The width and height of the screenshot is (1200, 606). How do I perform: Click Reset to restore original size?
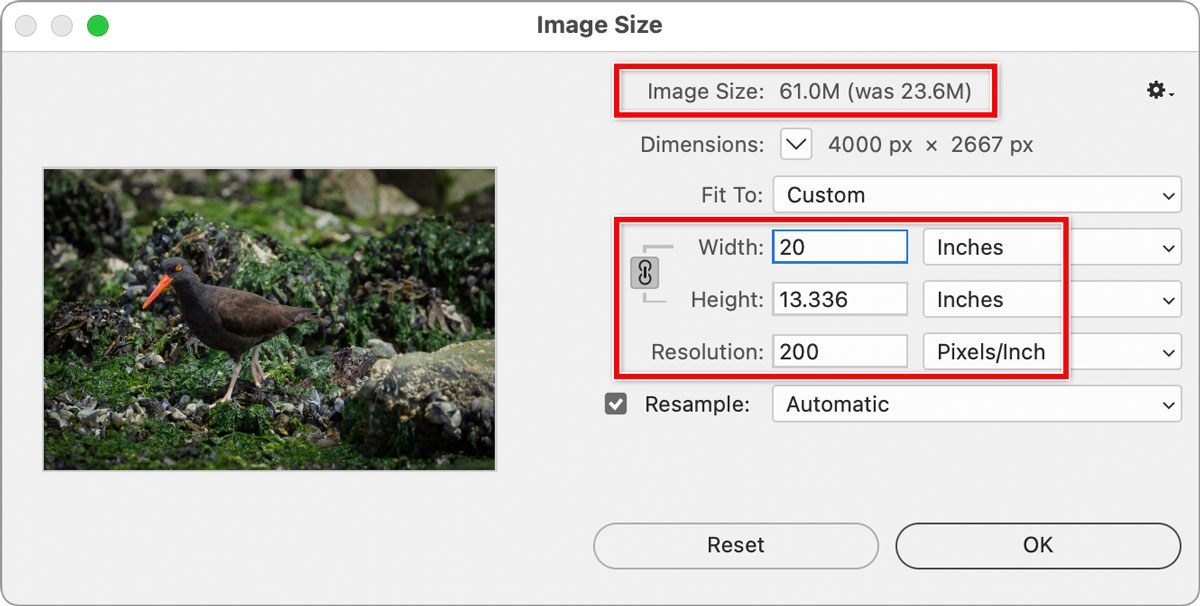pos(735,545)
